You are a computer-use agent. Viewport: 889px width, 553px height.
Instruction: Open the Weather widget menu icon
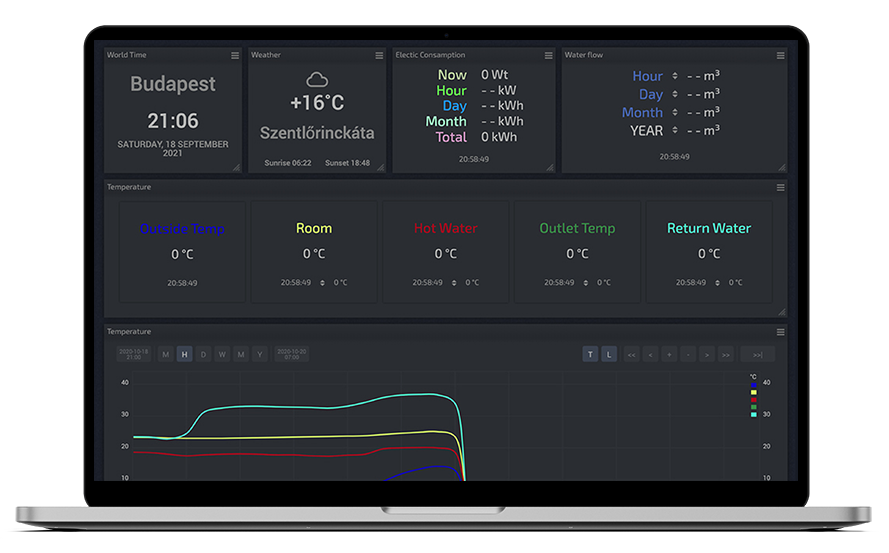[379, 56]
